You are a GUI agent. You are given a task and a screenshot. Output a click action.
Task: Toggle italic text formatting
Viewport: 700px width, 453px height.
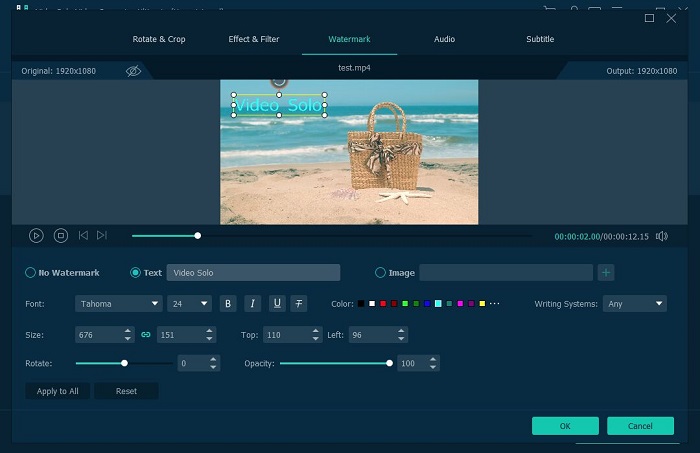[253, 304]
